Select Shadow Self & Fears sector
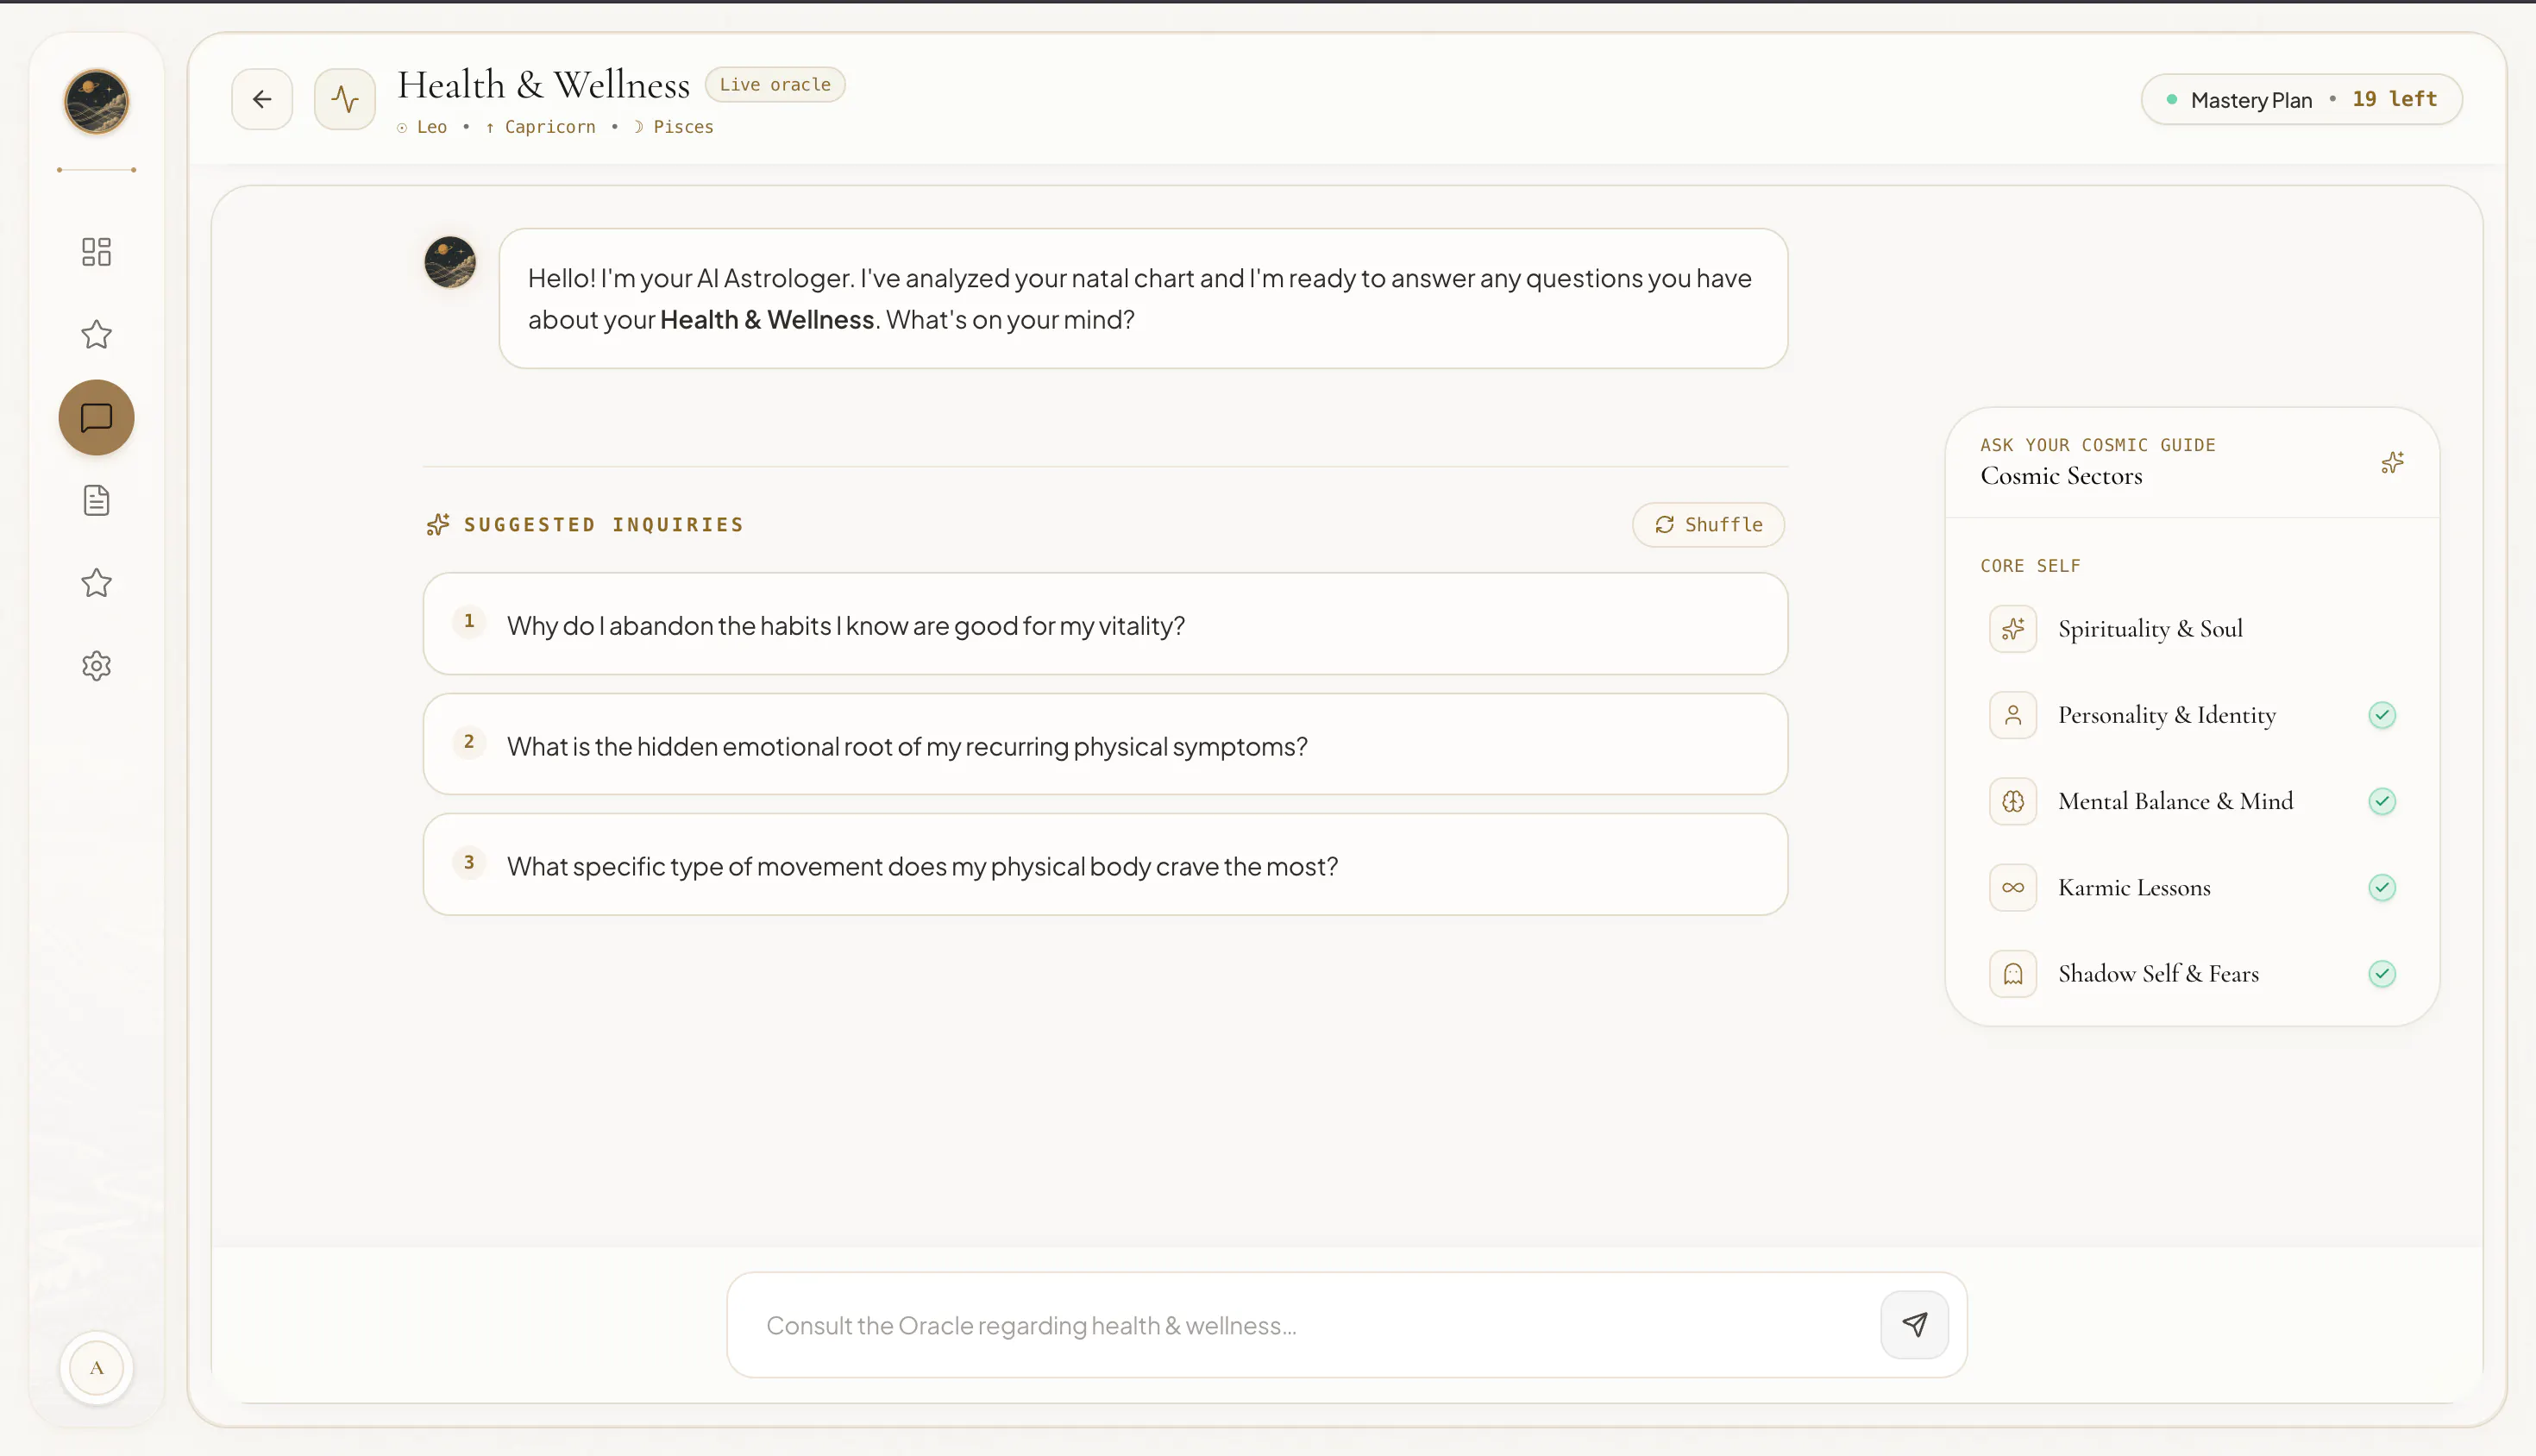The height and width of the screenshot is (1456, 2536). (x=2192, y=974)
